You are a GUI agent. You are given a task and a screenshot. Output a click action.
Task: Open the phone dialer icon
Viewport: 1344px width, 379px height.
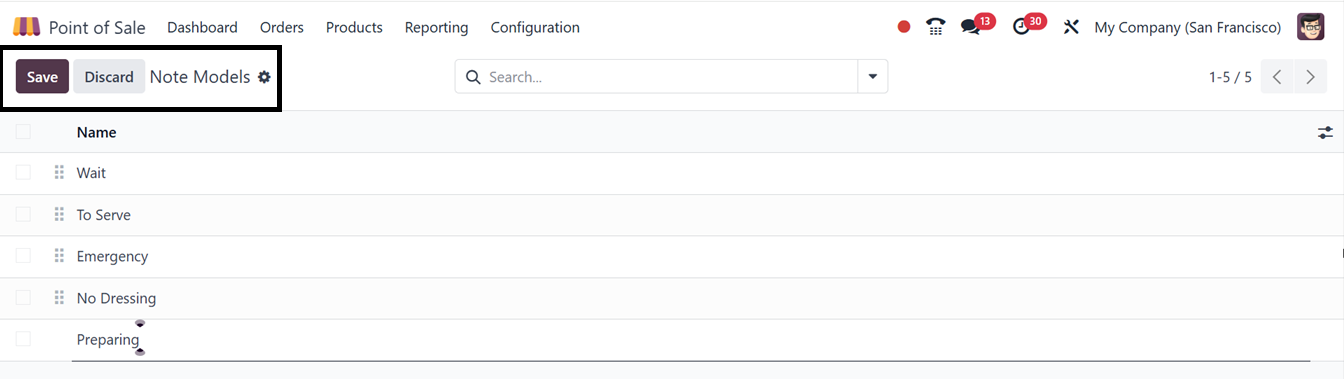(x=936, y=27)
